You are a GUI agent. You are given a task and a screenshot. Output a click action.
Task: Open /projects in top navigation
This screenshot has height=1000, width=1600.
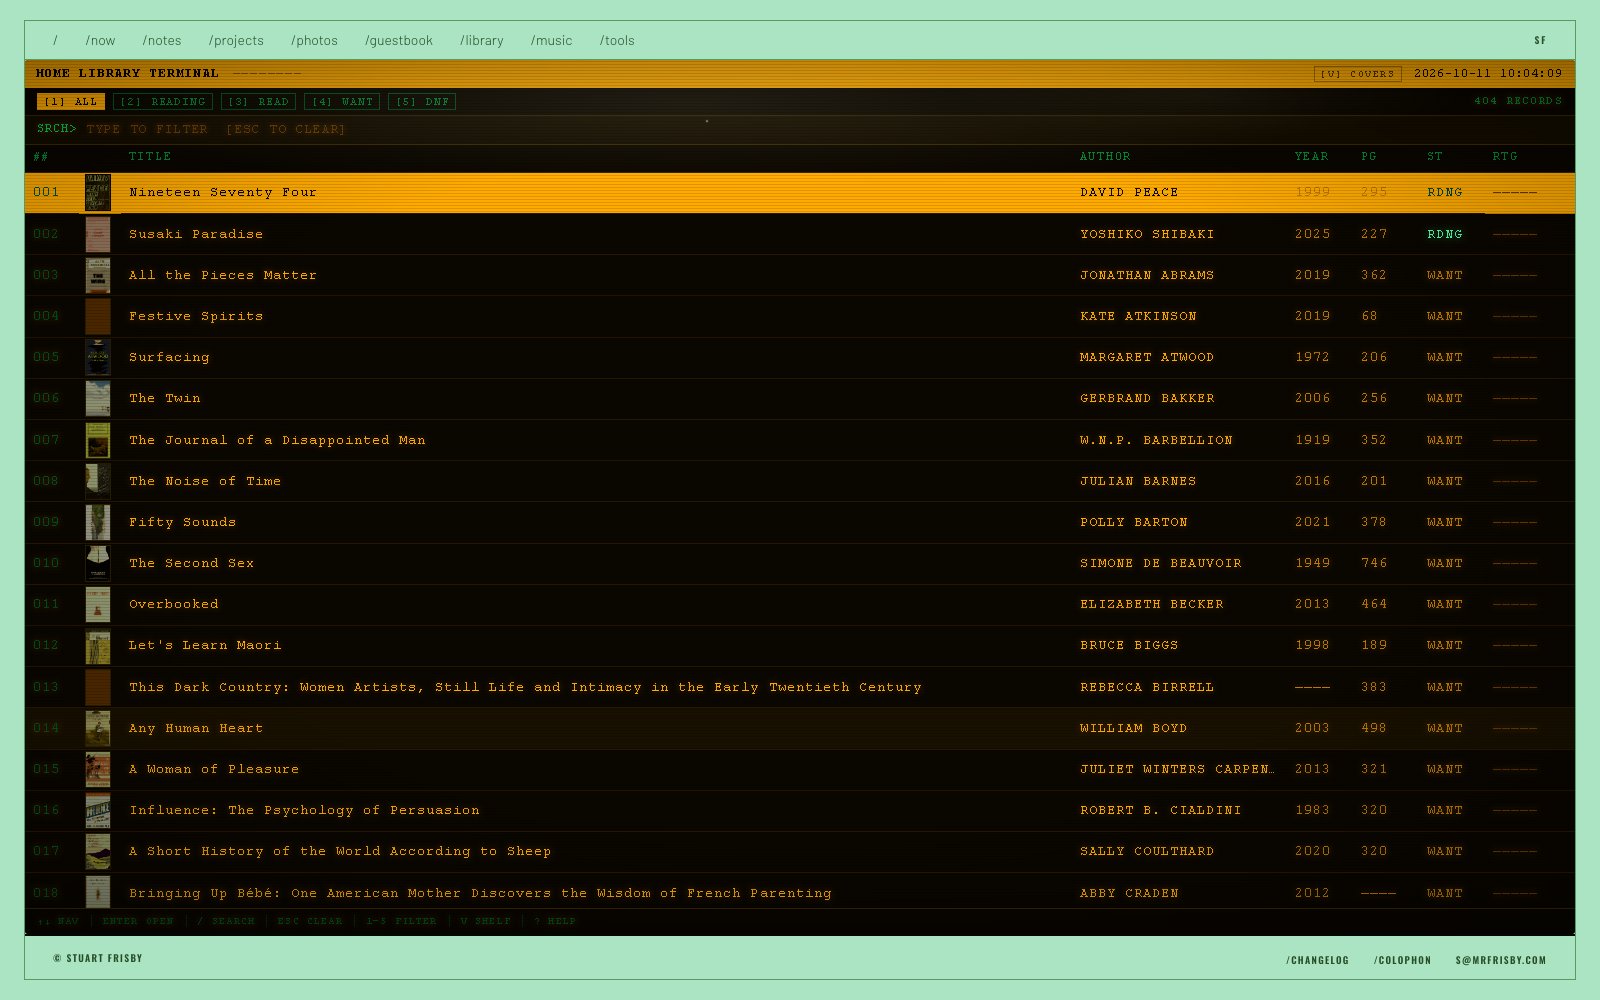(236, 41)
